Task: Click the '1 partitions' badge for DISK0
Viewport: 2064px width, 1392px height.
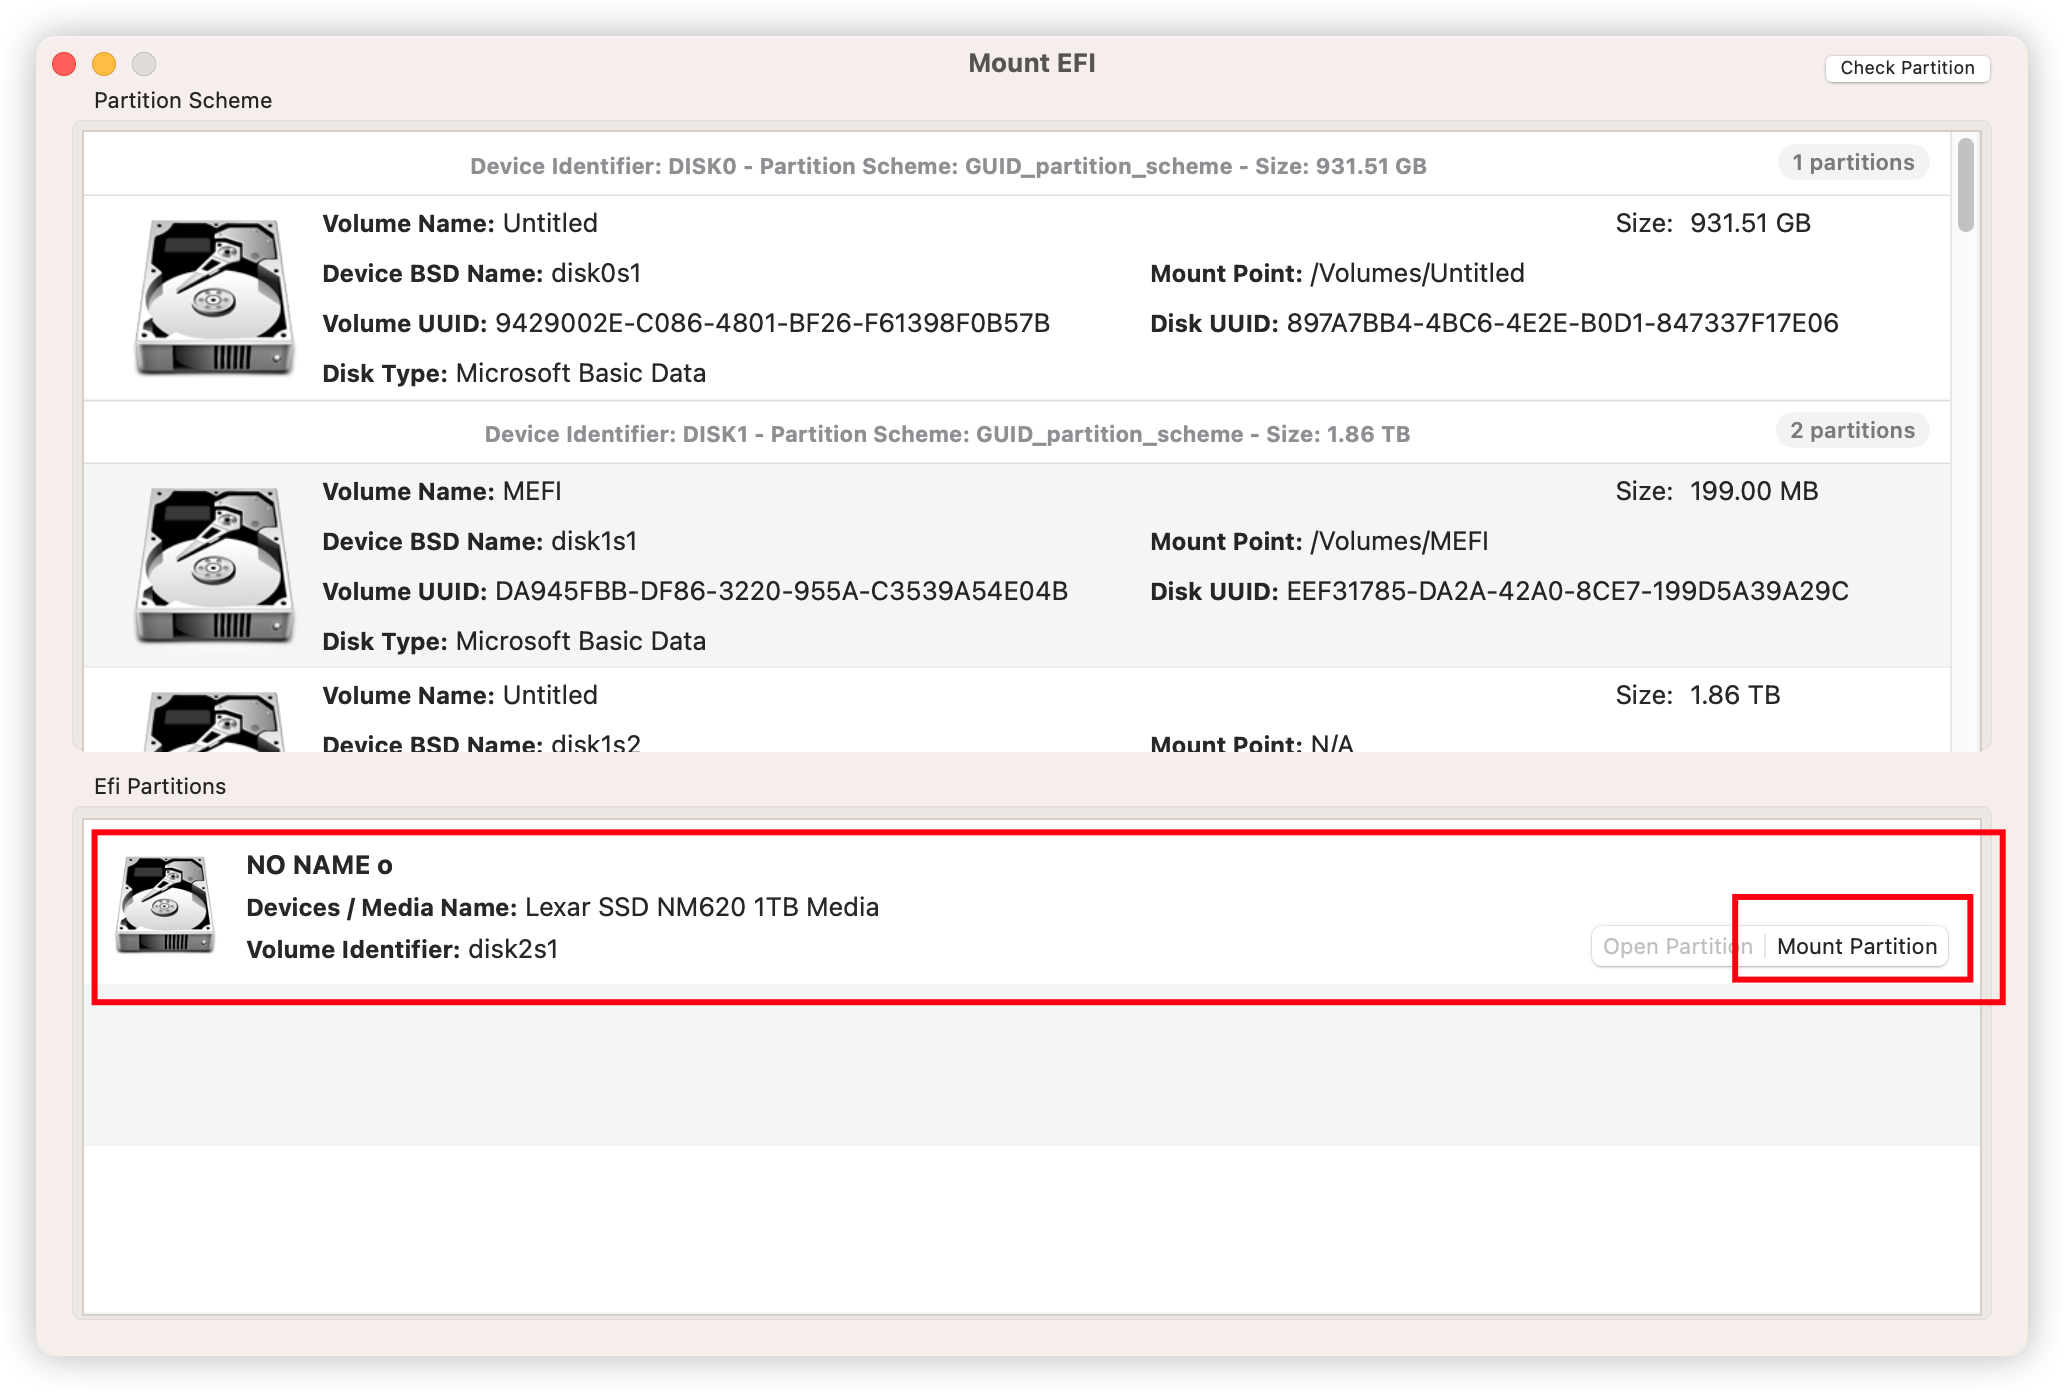Action: (1852, 163)
